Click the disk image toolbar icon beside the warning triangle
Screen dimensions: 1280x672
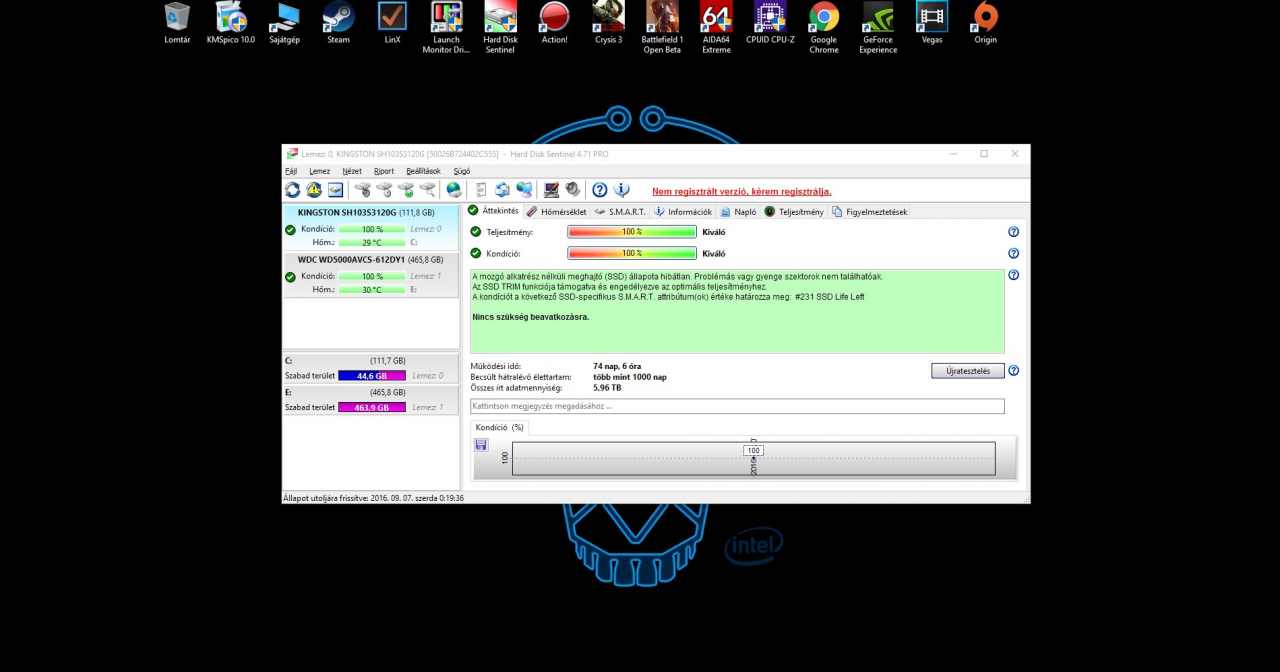[335, 190]
